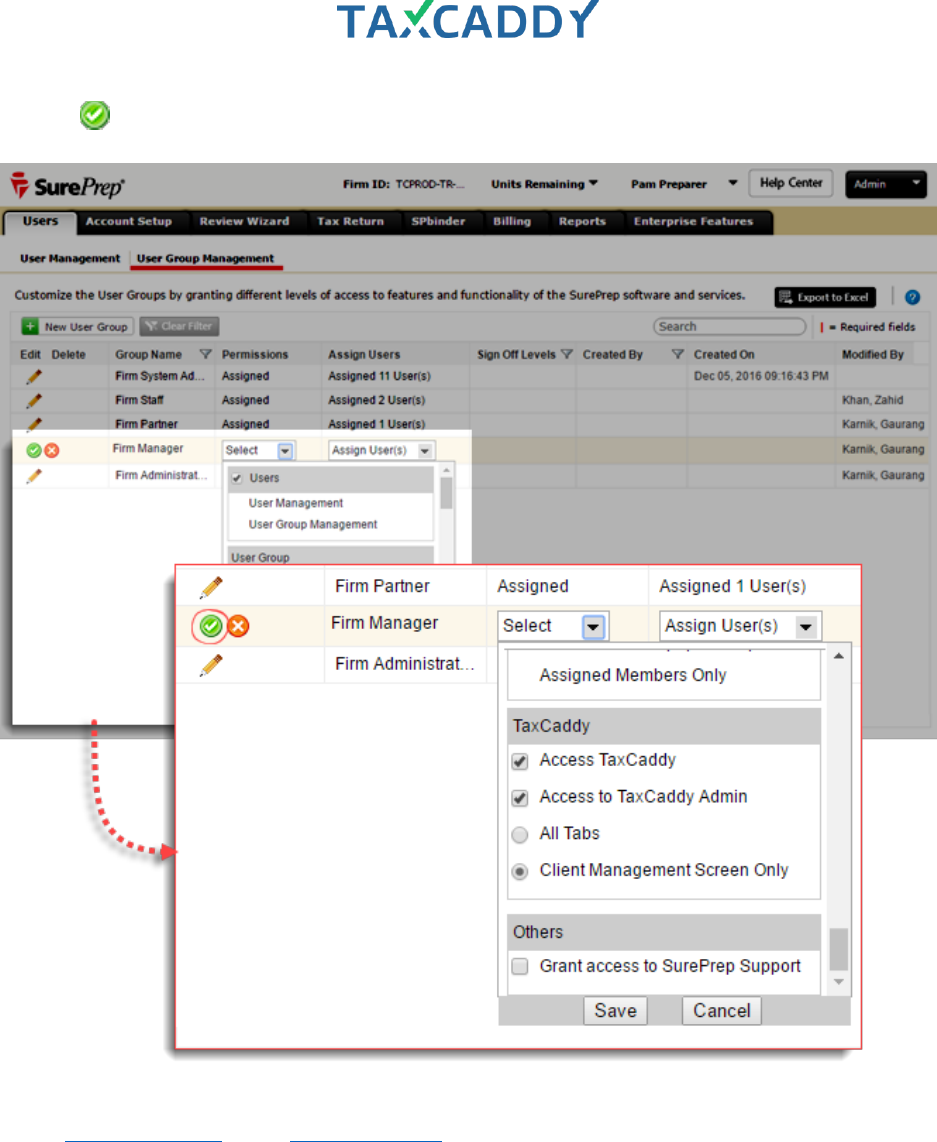Click the small pencil icon for Firm Administrat... in the main table
937x1142 pixels.
click(x=33, y=476)
